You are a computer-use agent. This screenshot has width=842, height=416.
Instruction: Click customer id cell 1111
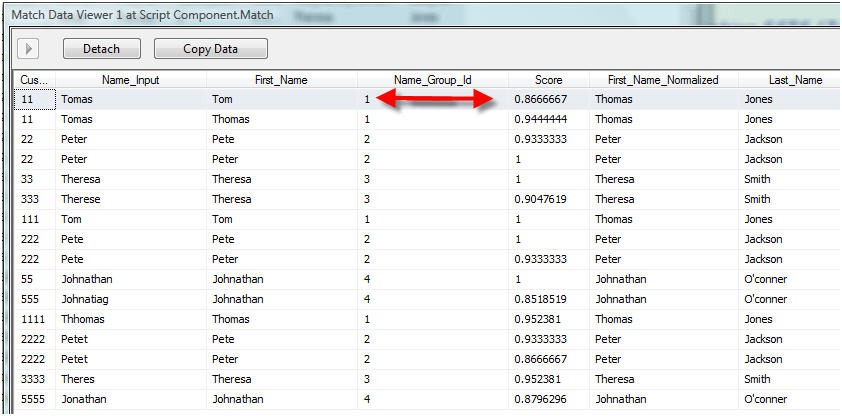[34, 319]
